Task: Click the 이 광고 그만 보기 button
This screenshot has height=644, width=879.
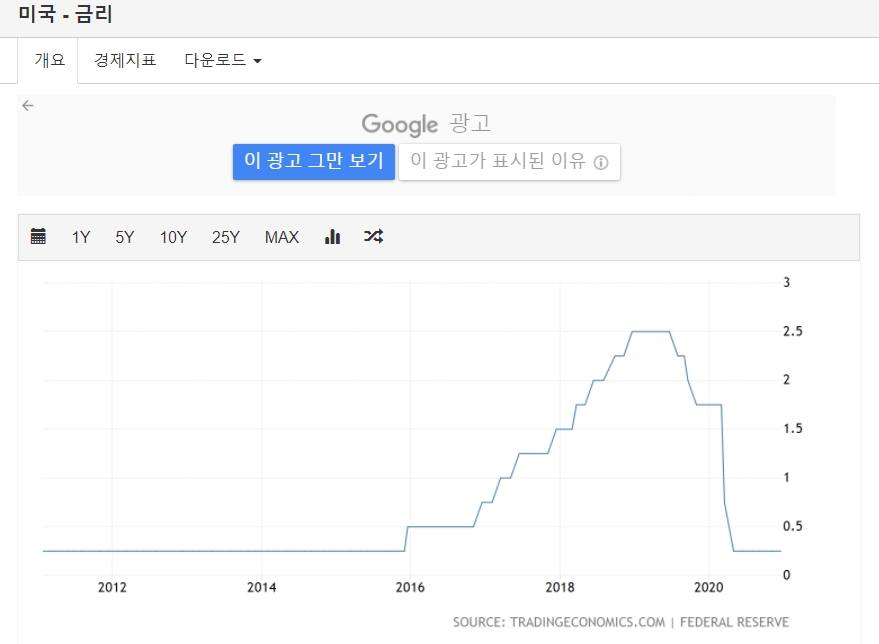Action: coord(314,161)
